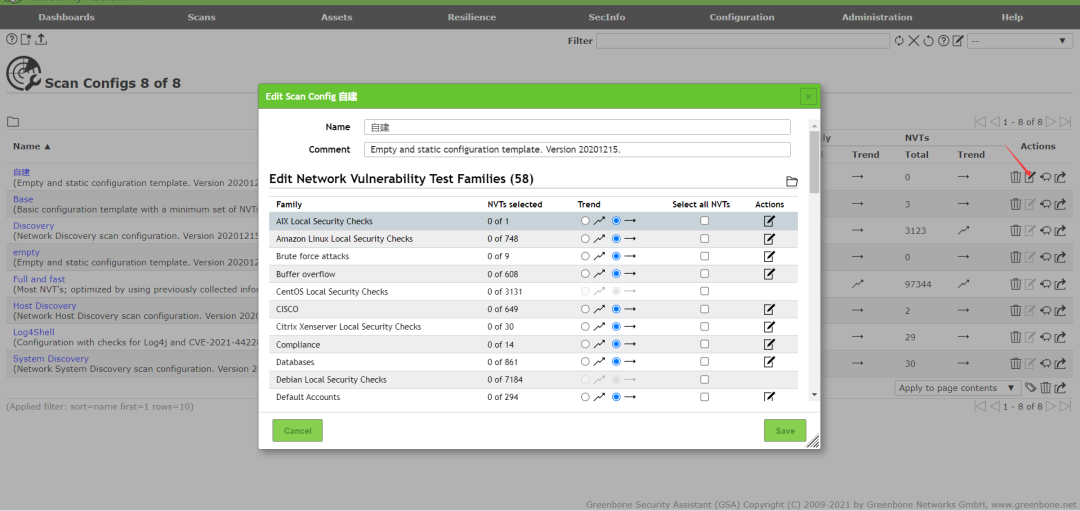Click the Filter text field
Image resolution: width=1080 pixels, height=511 pixels.
coord(742,41)
